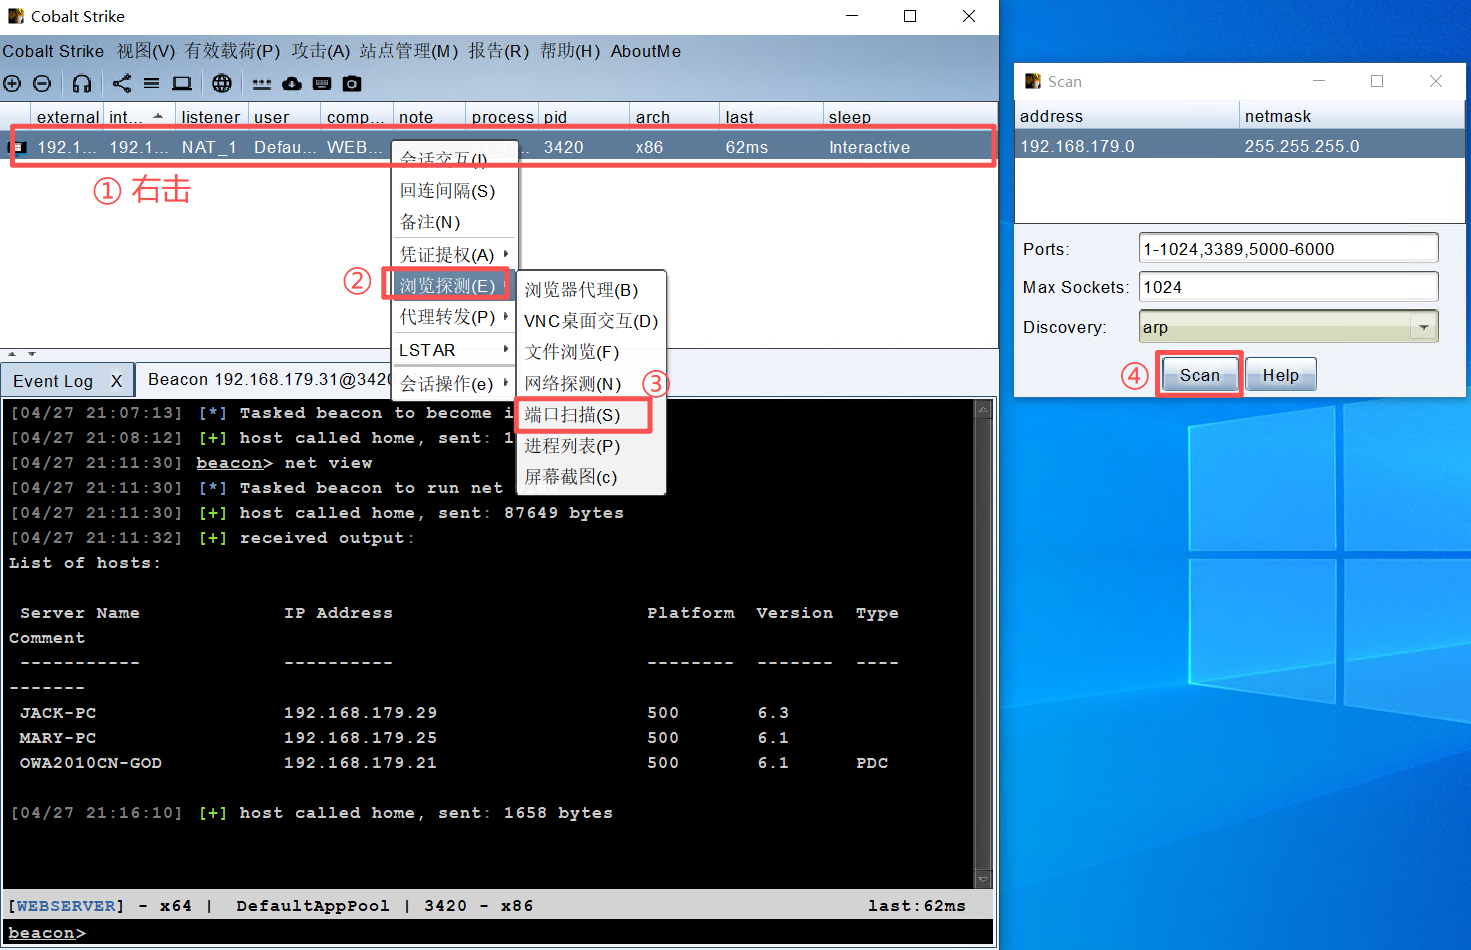Open the AboutMe menu
The image size is (1471, 950).
tap(646, 51)
